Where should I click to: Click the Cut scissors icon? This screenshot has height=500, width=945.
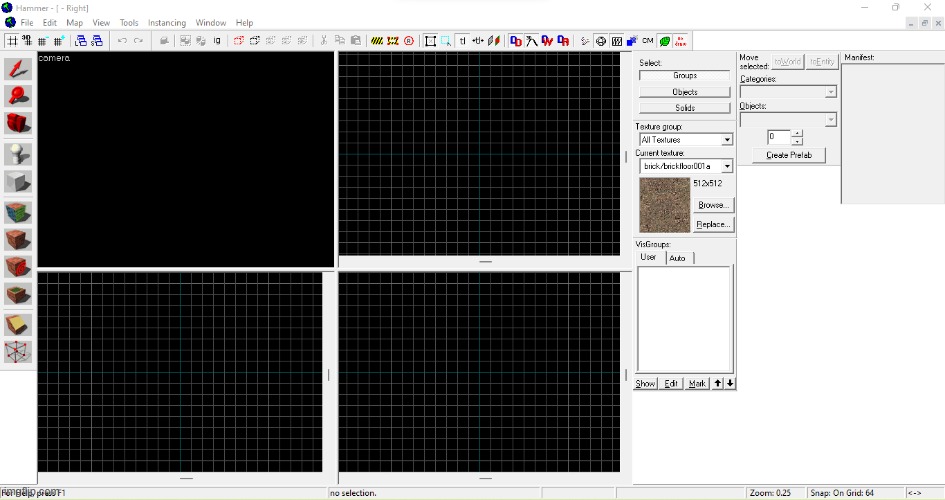coord(324,41)
